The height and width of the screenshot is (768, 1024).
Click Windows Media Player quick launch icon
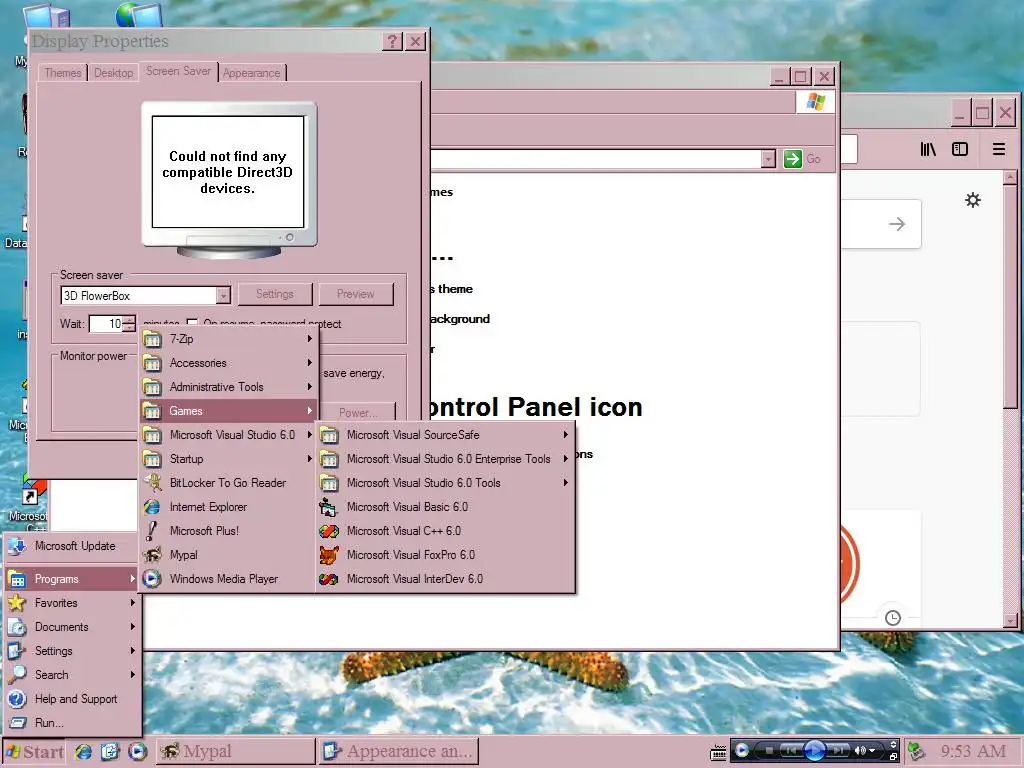point(137,752)
